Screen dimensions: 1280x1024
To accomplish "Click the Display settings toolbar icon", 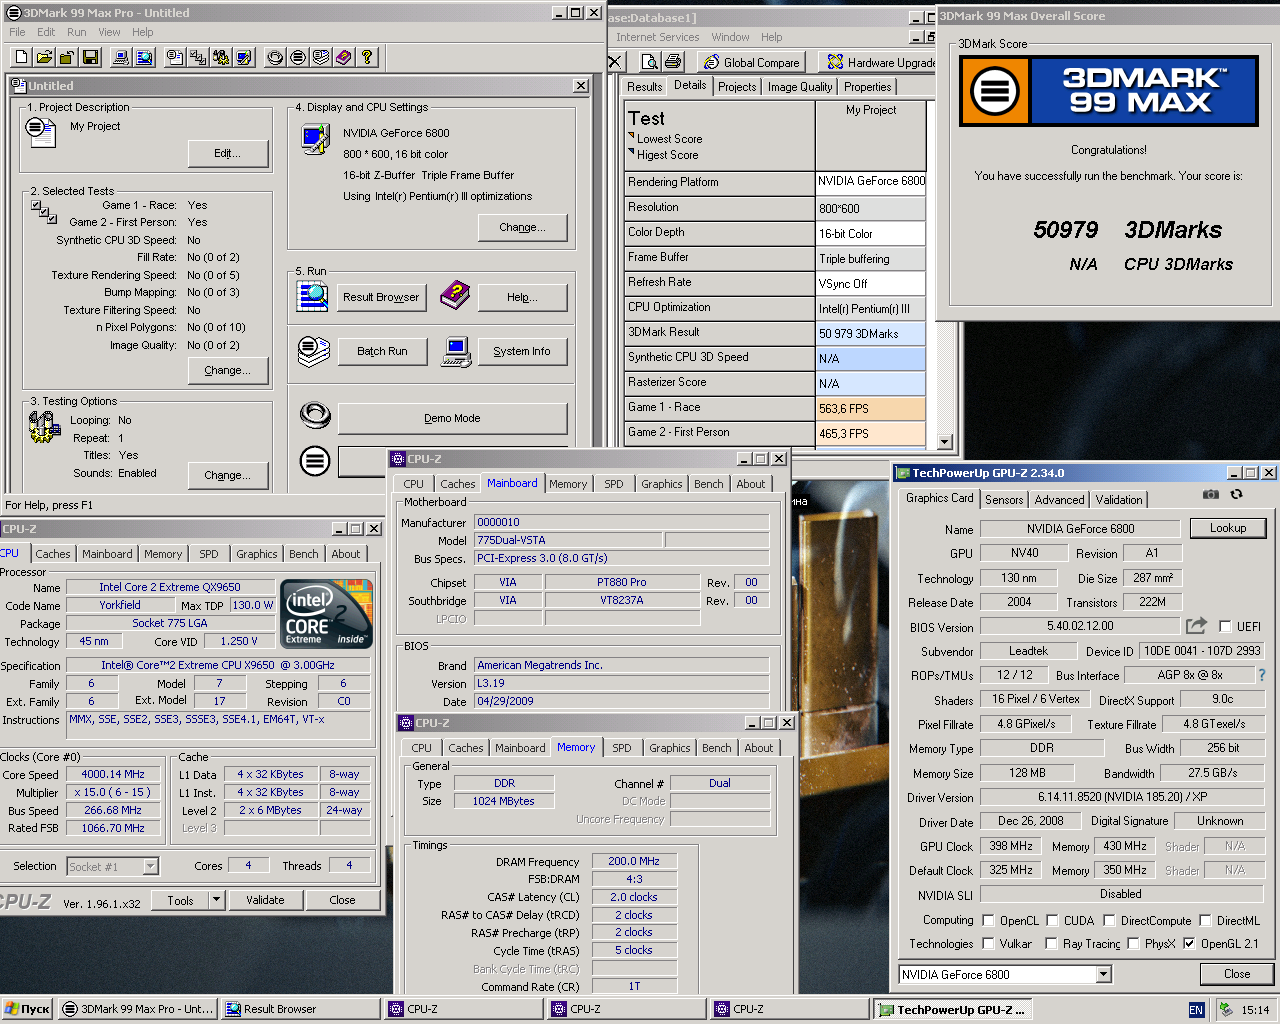I will [244, 57].
